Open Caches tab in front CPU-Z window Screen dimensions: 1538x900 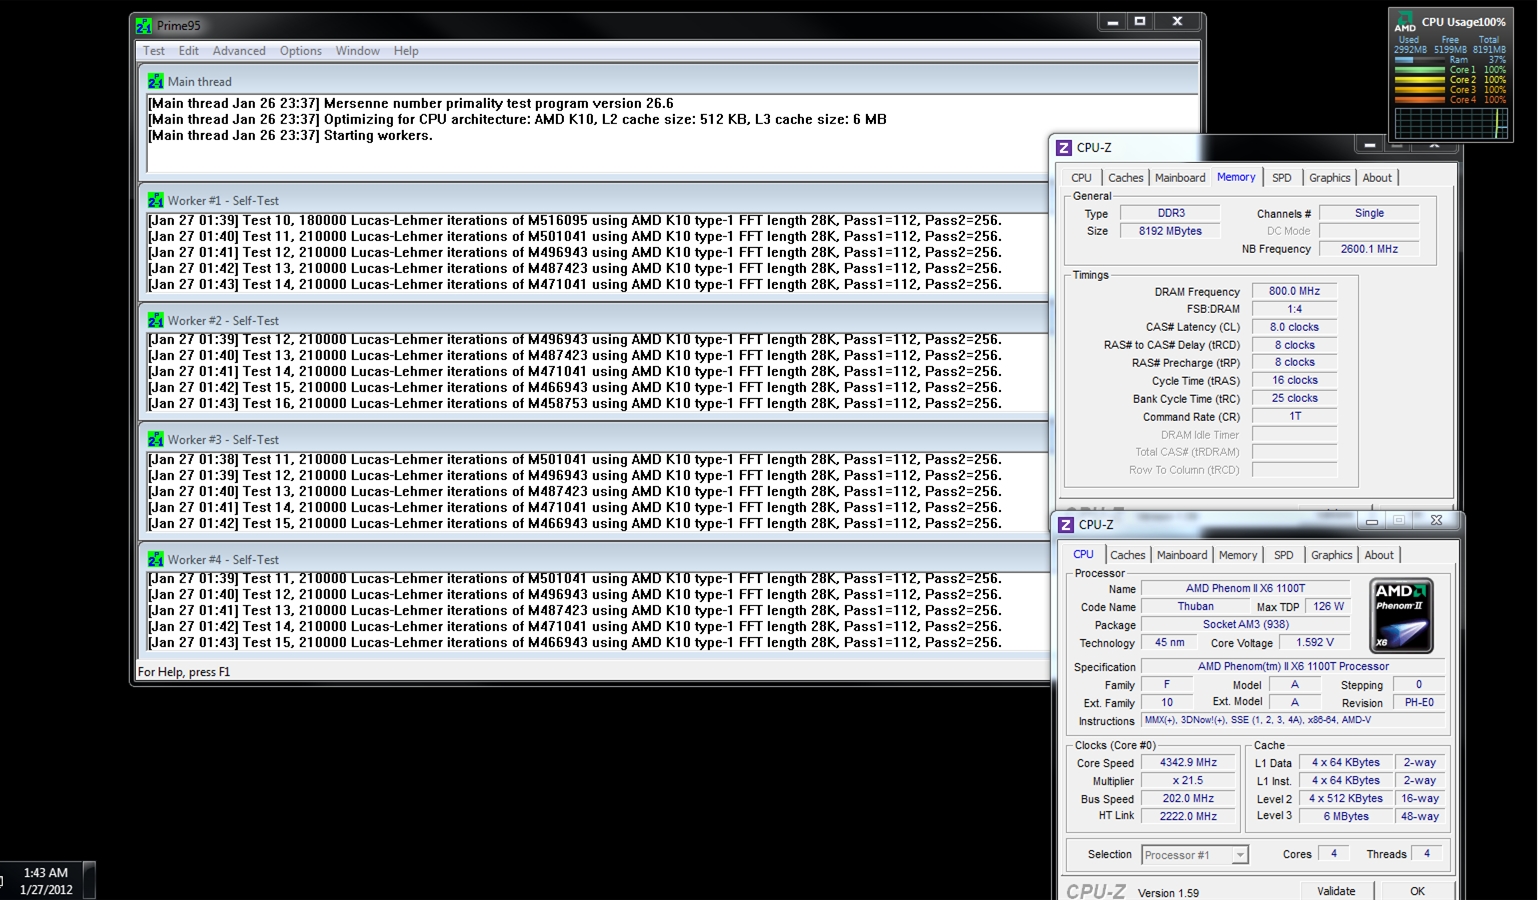tap(1127, 555)
